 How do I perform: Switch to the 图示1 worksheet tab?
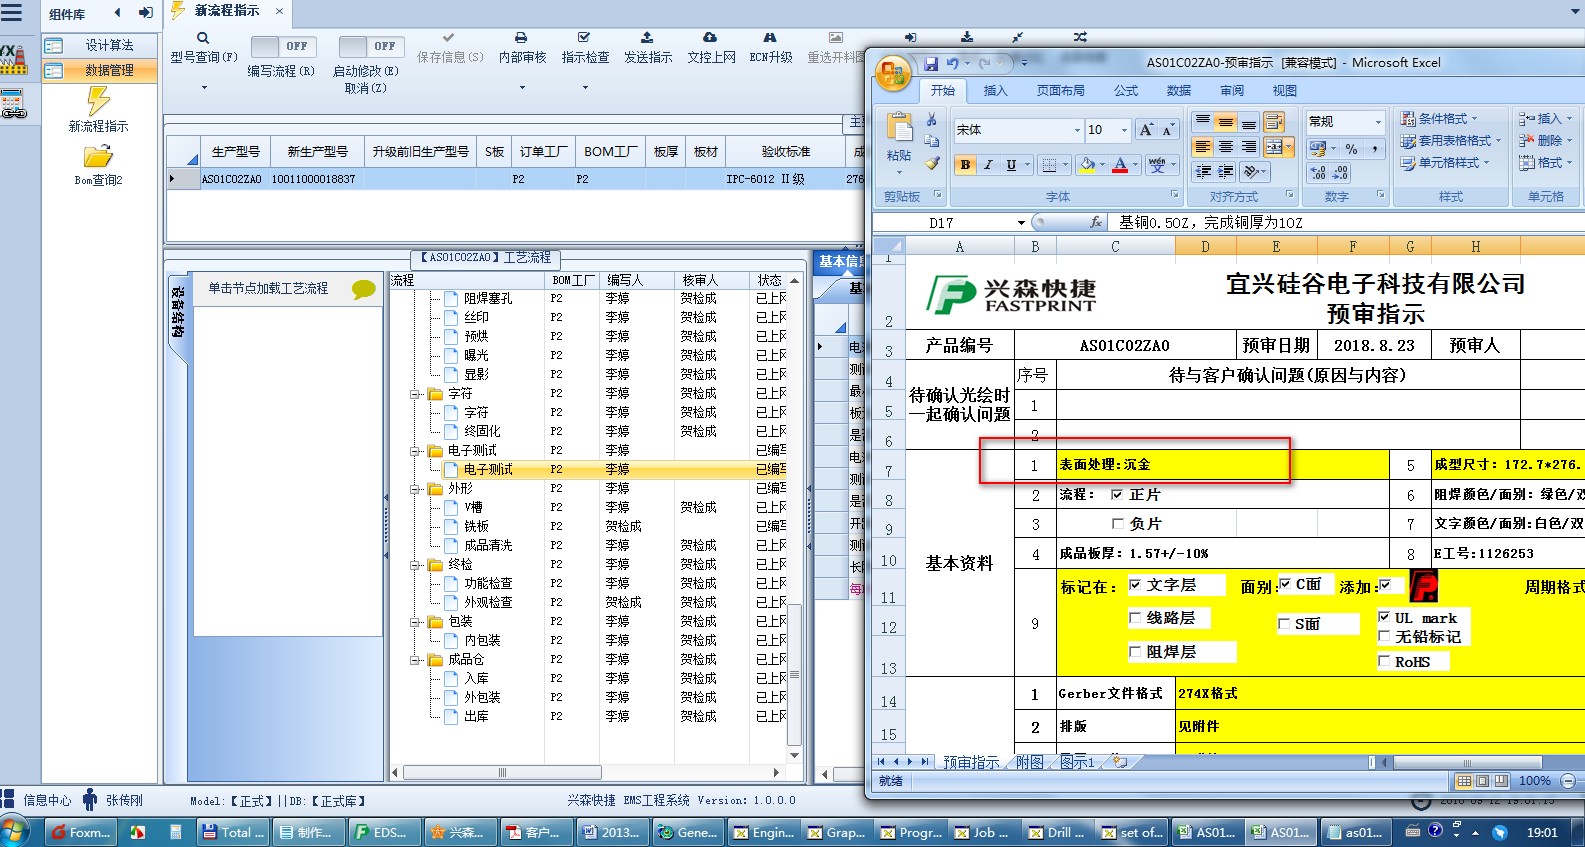[1077, 762]
